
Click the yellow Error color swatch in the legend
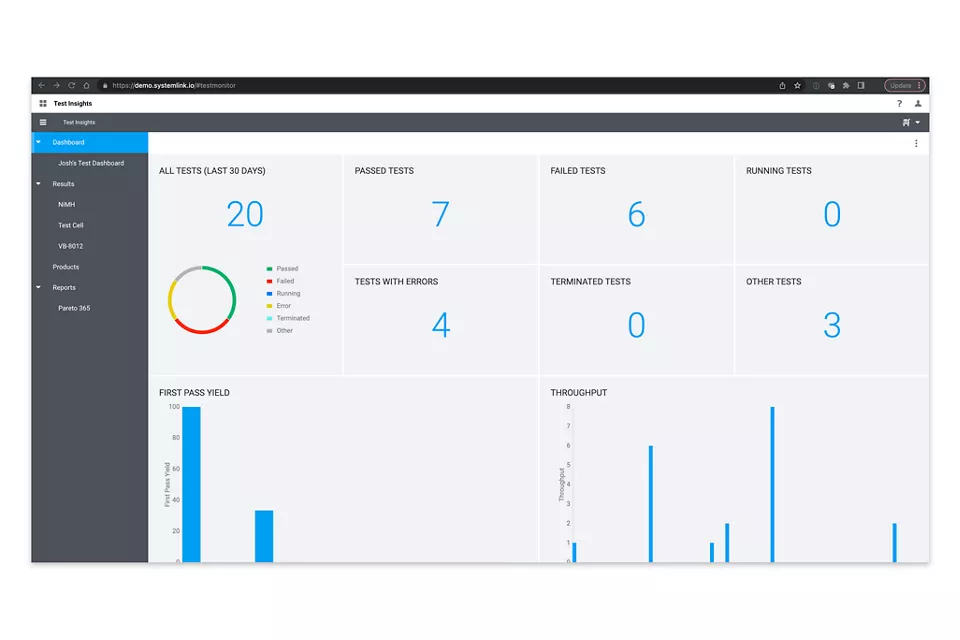tap(270, 305)
